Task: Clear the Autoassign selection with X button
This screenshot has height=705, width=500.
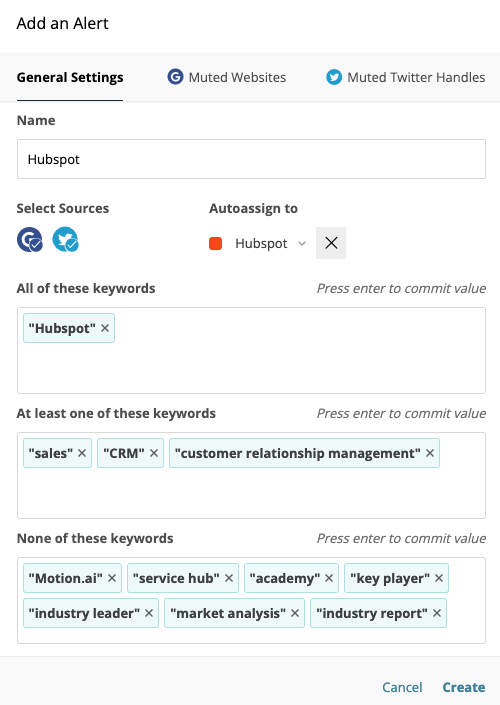Action: click(x=331, y=243)
